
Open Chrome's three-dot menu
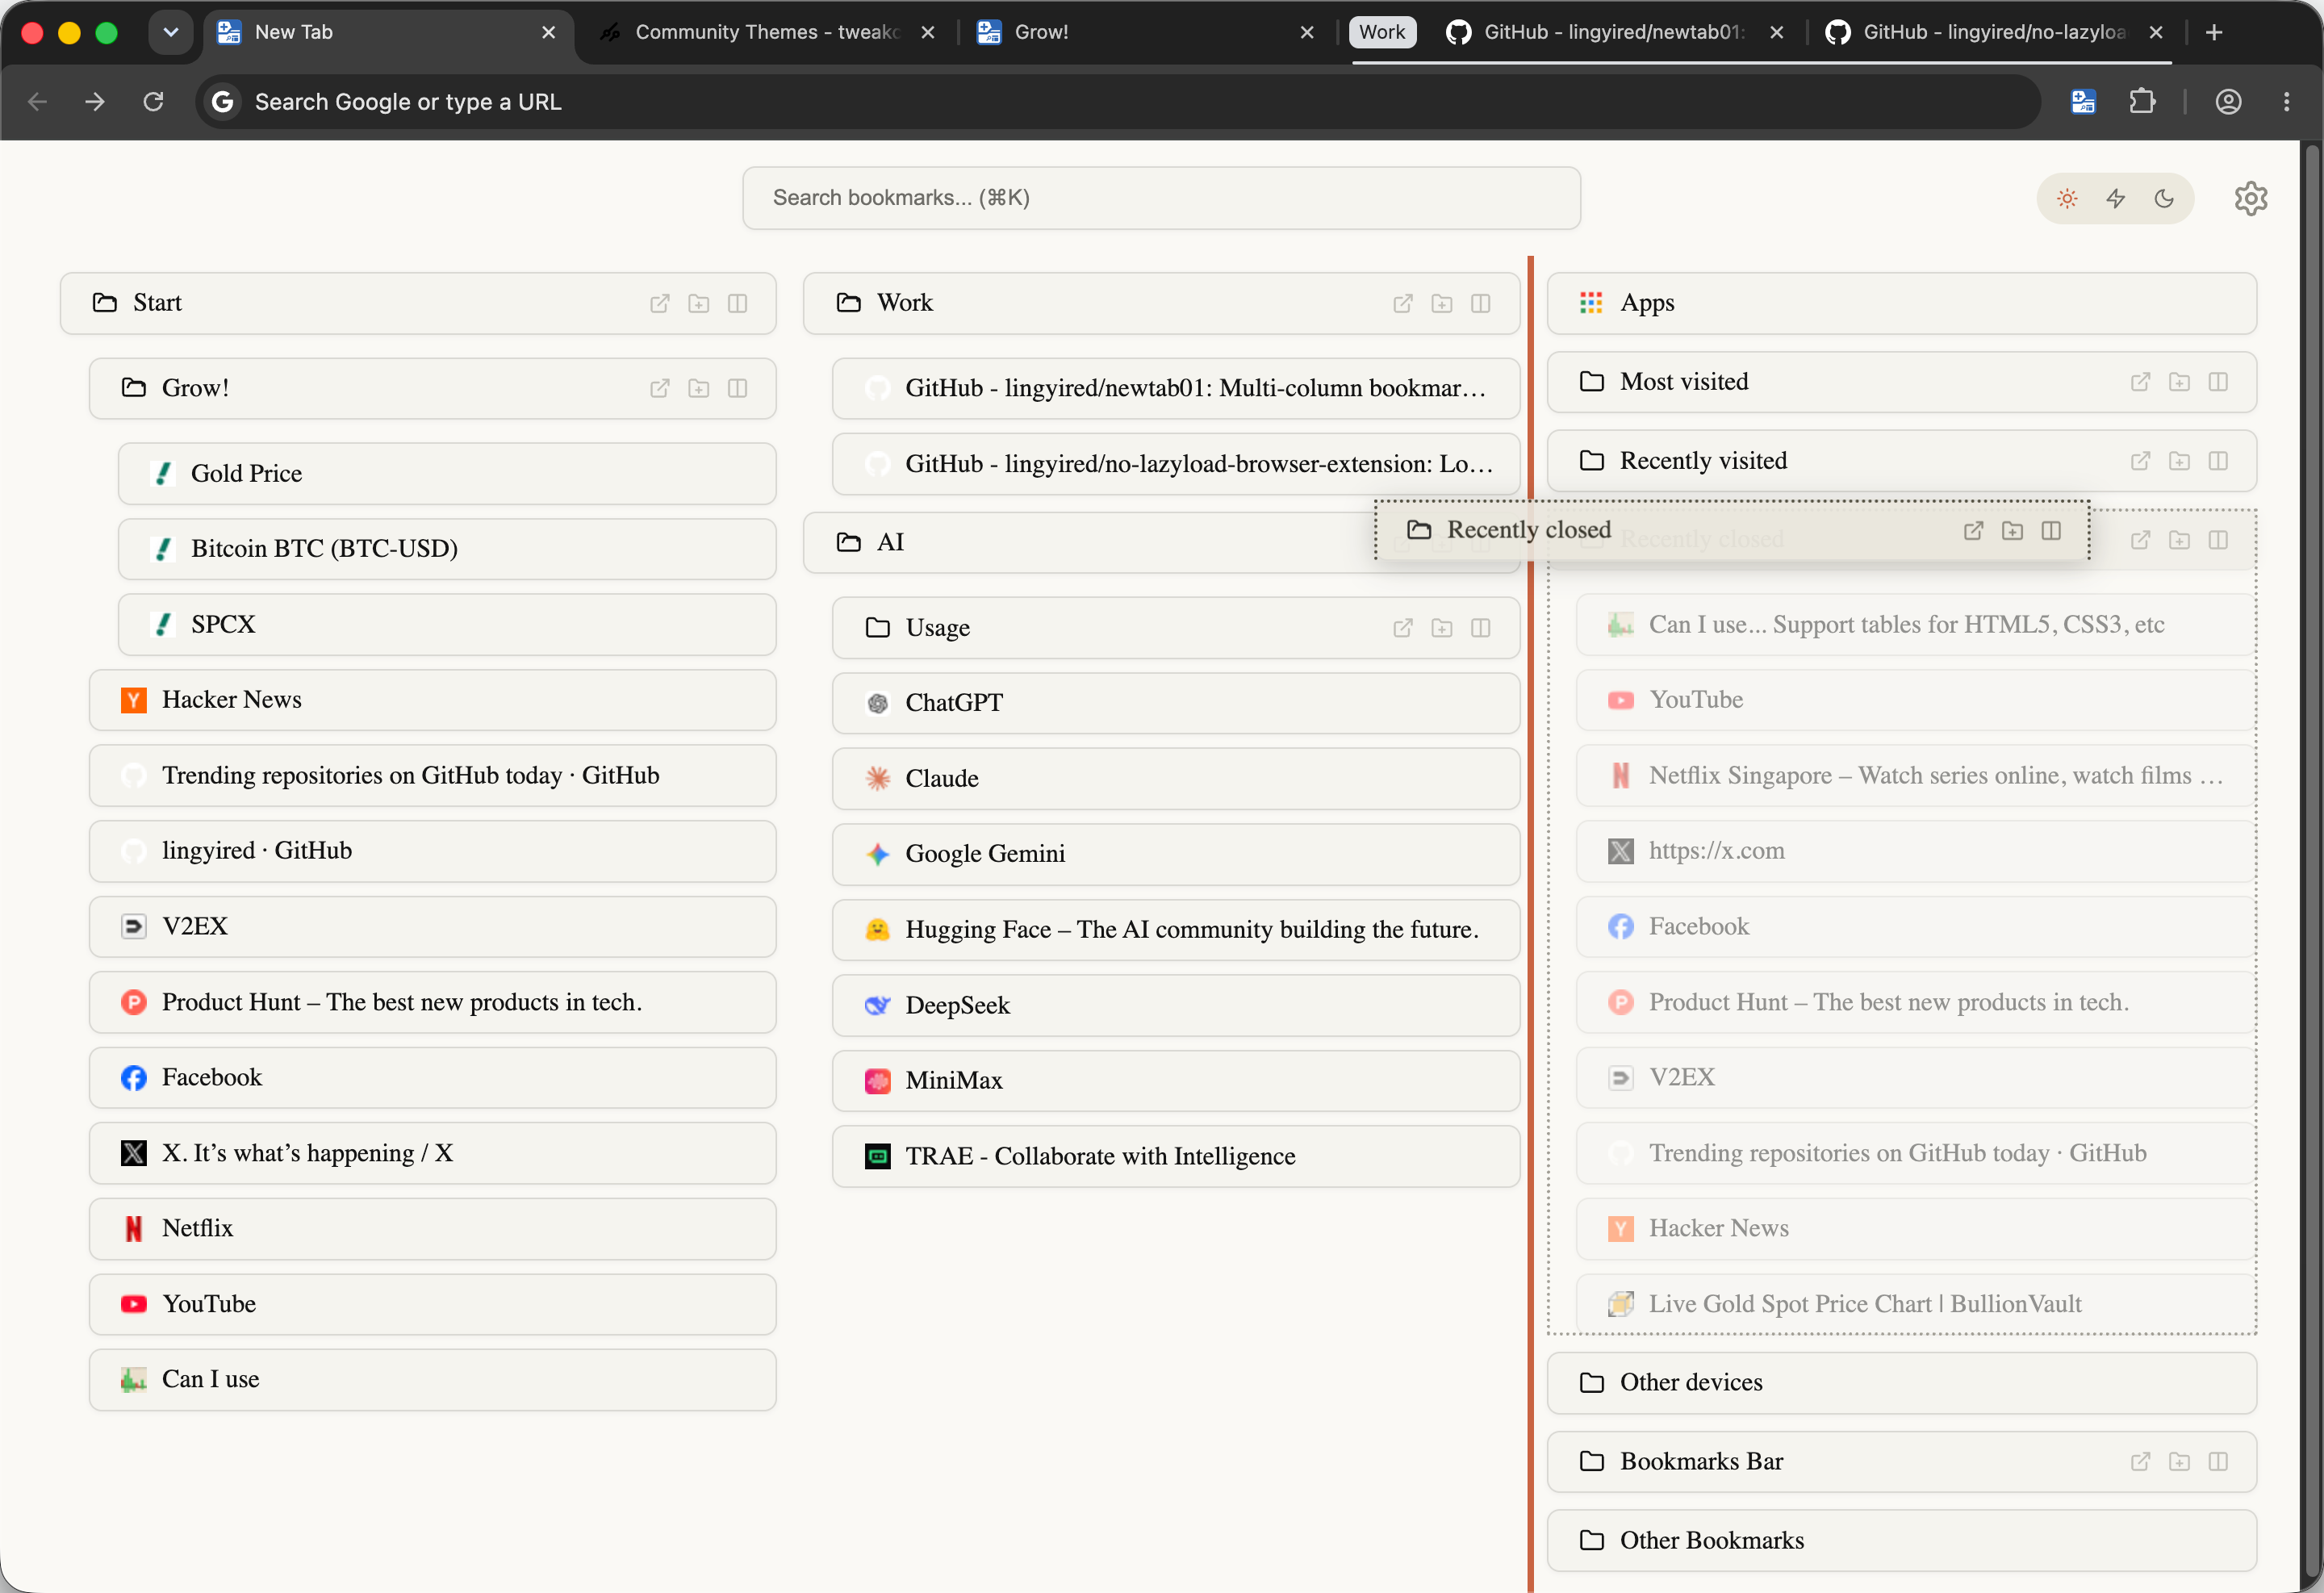[2286, 101]
